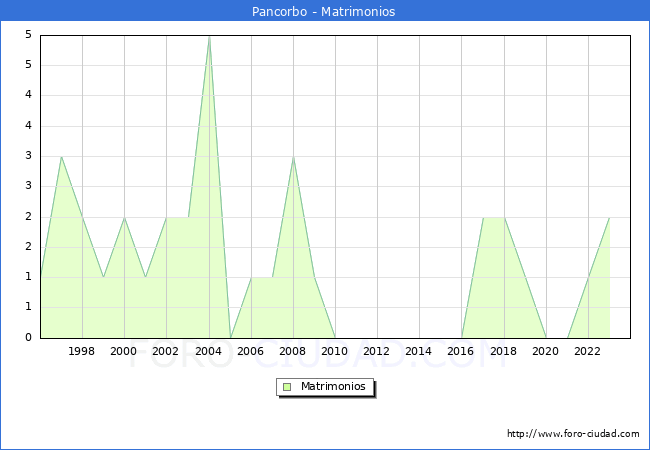Select the 2012 x-axis label
Screen dimensions: 650x450
[x=376, y=351]
